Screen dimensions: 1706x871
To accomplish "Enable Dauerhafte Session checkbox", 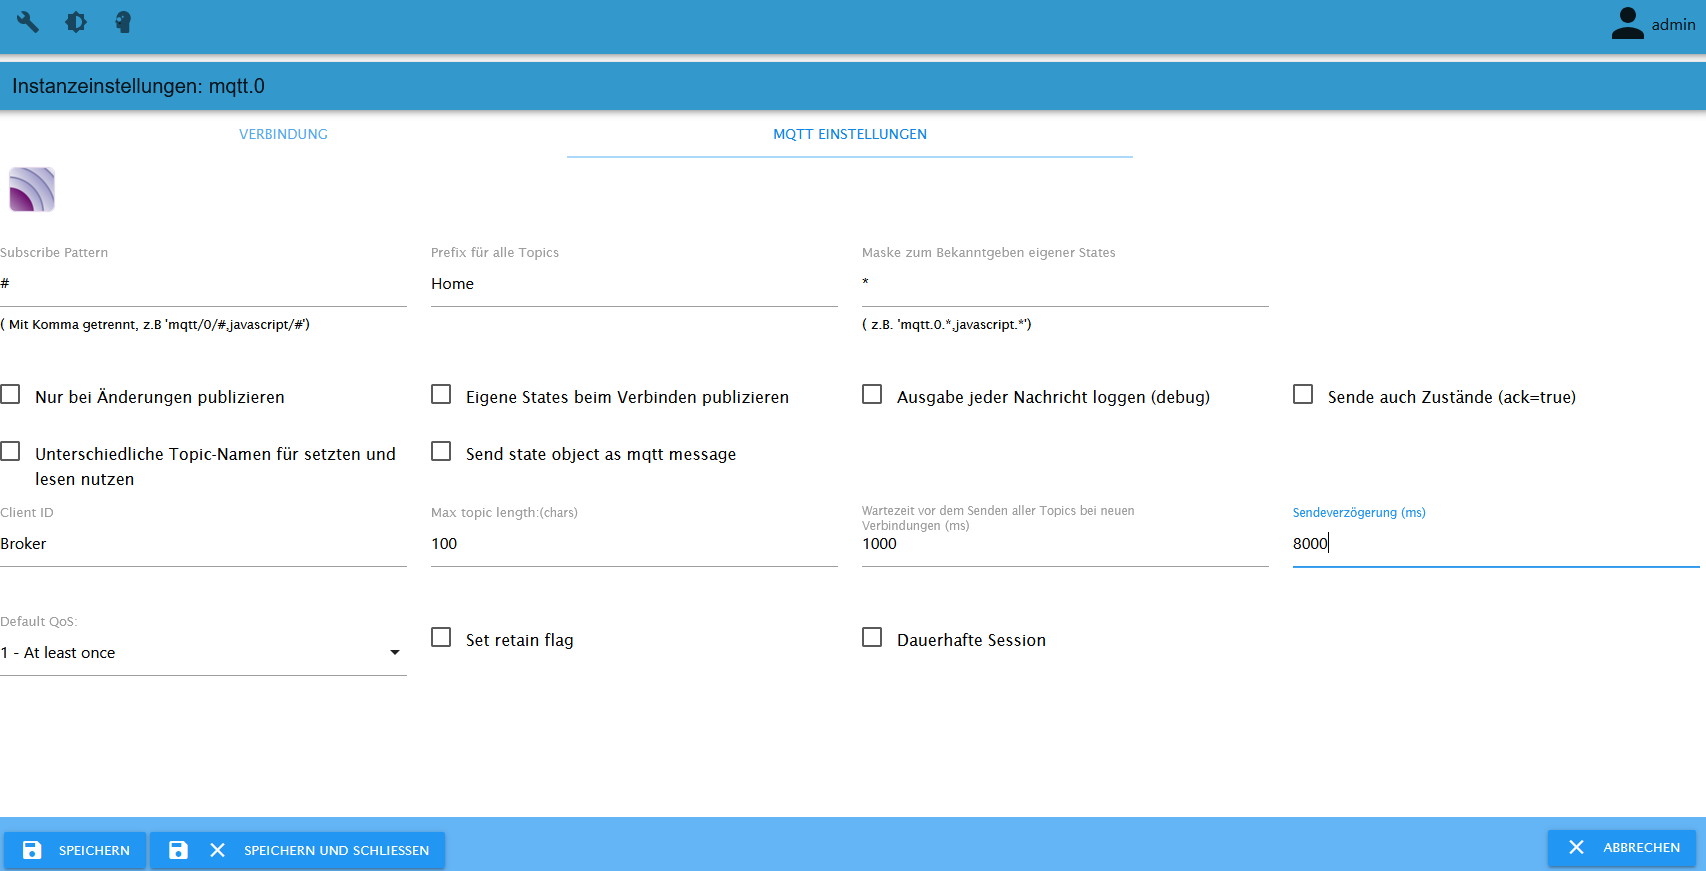I will 872,638.
